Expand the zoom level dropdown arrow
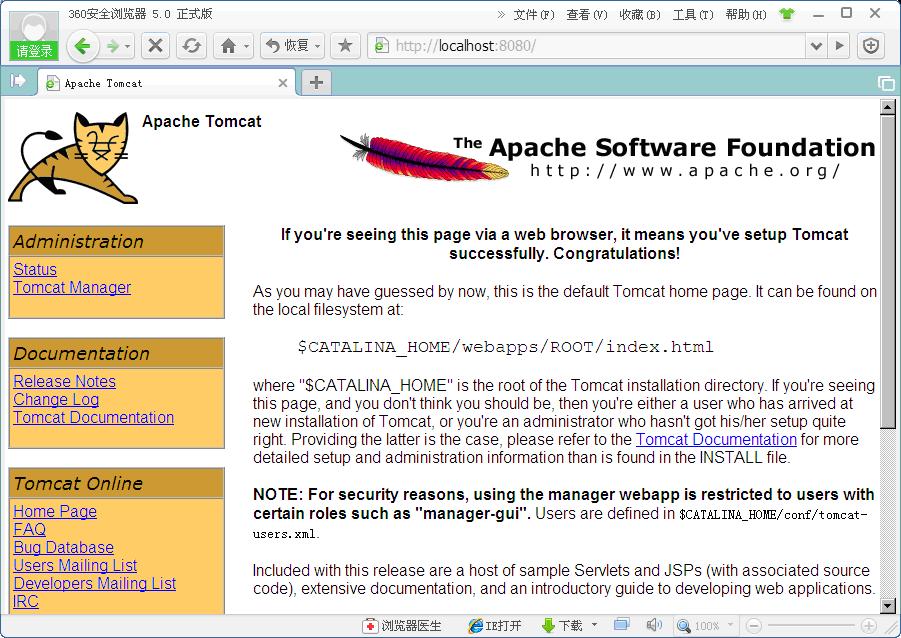The width and height of the screenshot is (901, 638). pos(730,625)
